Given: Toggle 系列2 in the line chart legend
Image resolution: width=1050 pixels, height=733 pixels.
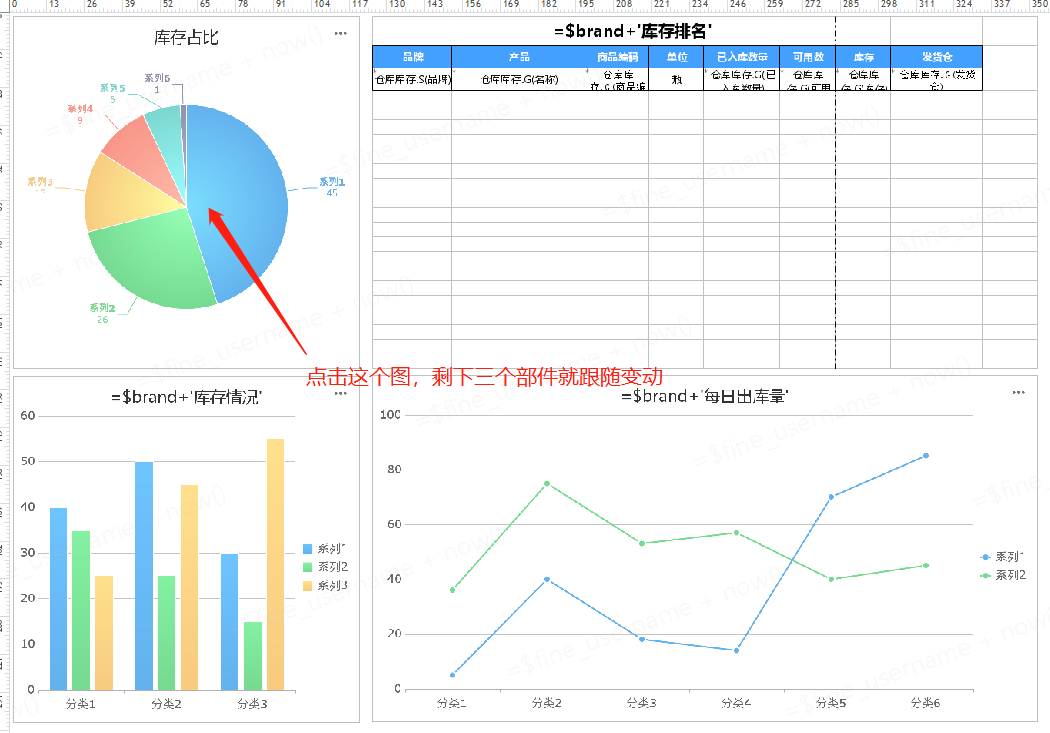Looking at the screenshot, I should click(1002, 575).
